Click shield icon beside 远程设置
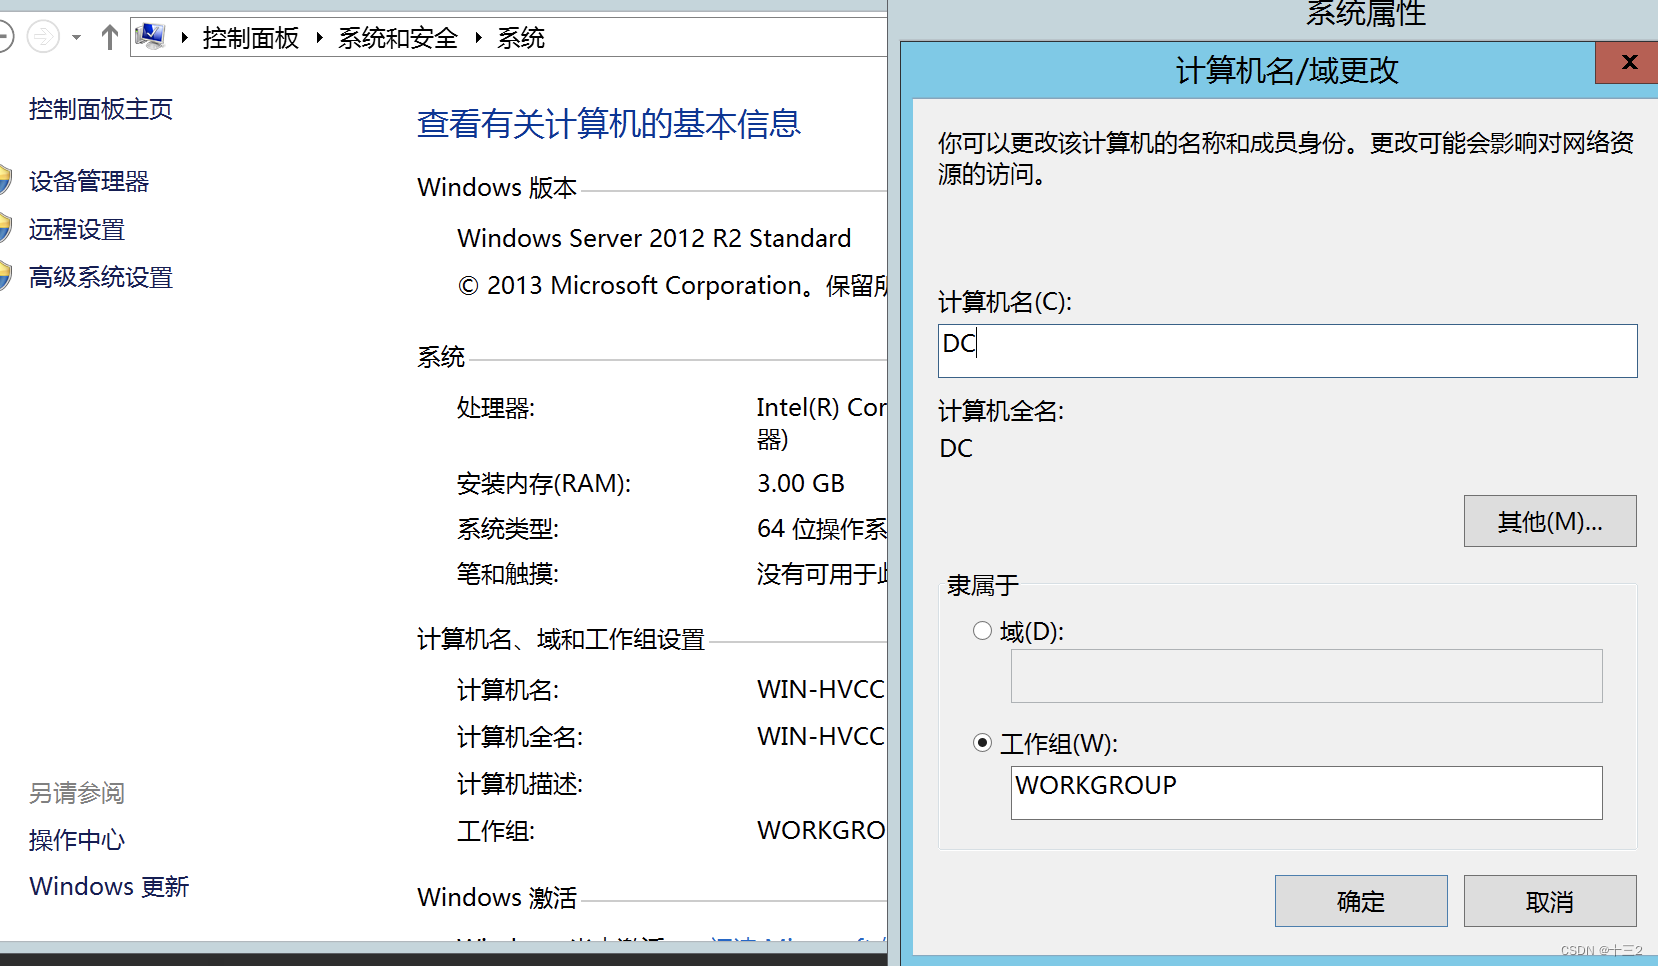Viewport: 1658px width, 966px height. click(x=5, y=228)
